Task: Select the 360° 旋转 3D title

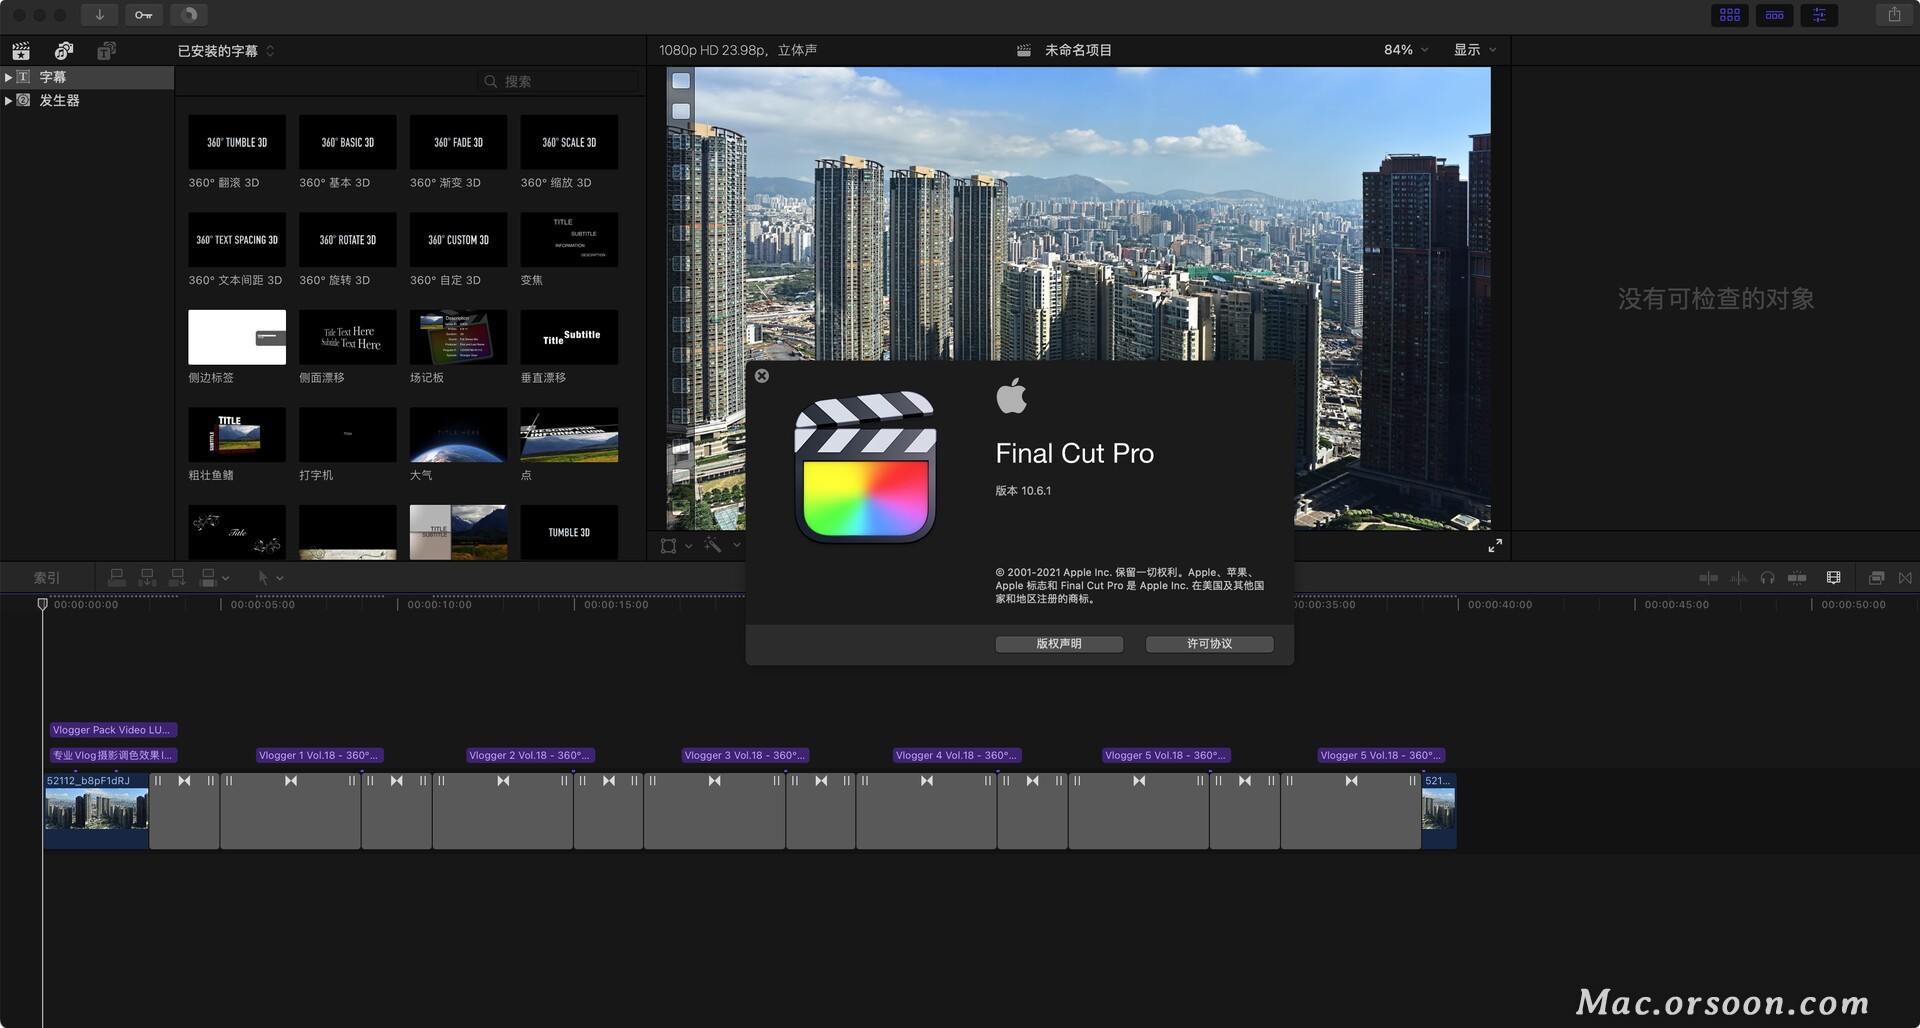Action: pyautogui.click(x=348, y=240)
